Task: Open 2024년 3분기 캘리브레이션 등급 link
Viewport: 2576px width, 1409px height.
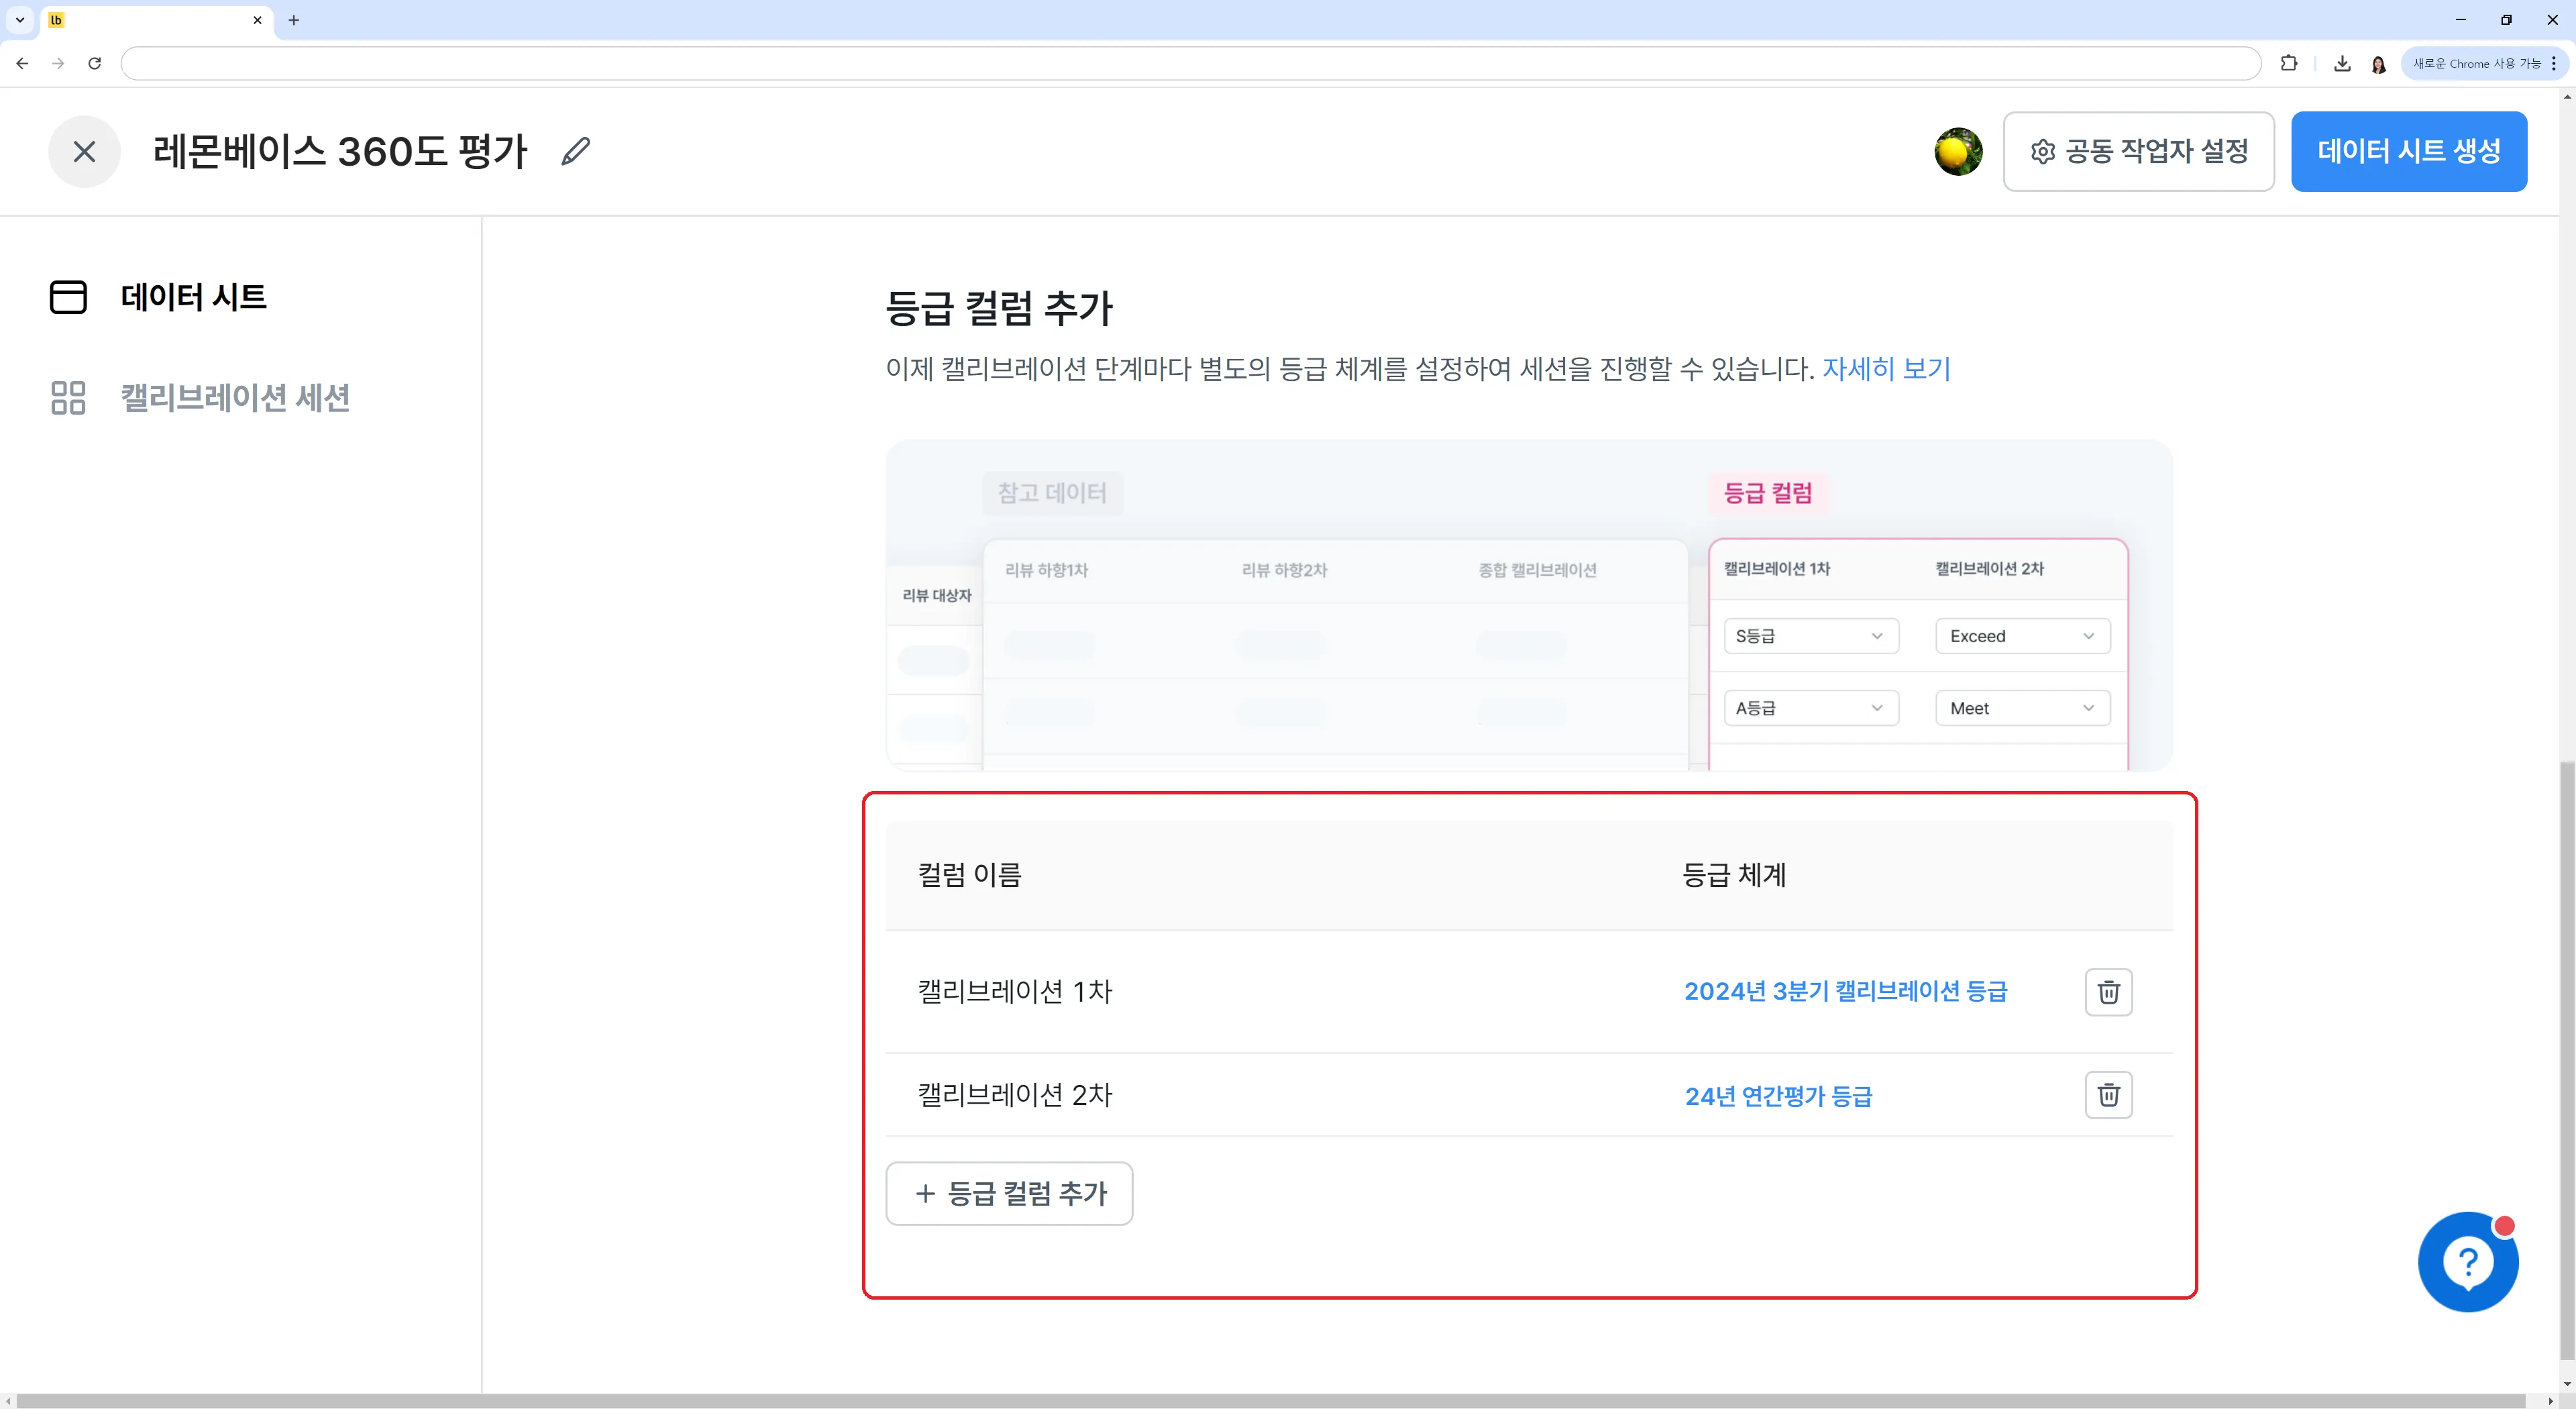Action: point(1845,992)
